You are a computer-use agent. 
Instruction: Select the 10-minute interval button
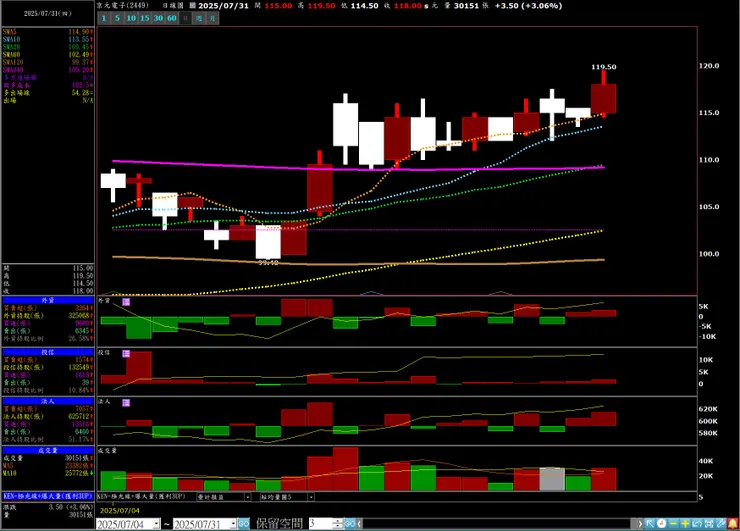coord(131,18)
